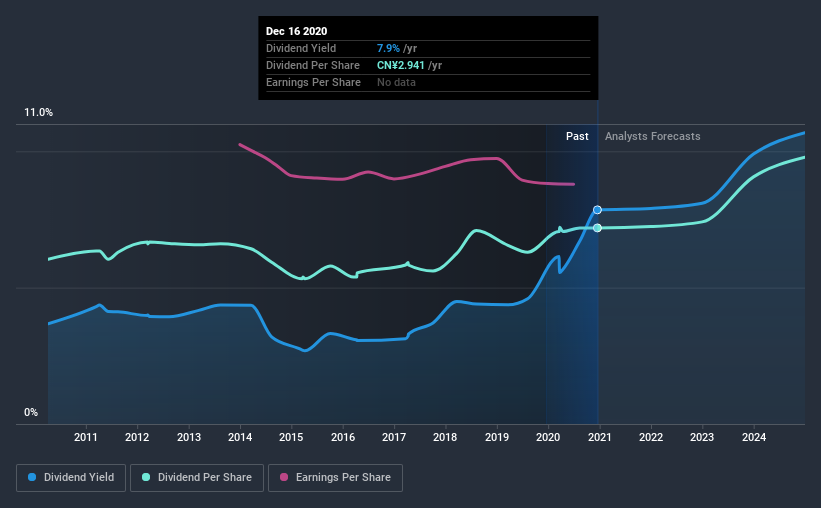The width and height of the screenshot is (821, 508).
Task: Click the Analysts Forecasts label
Action: point(652,136)
